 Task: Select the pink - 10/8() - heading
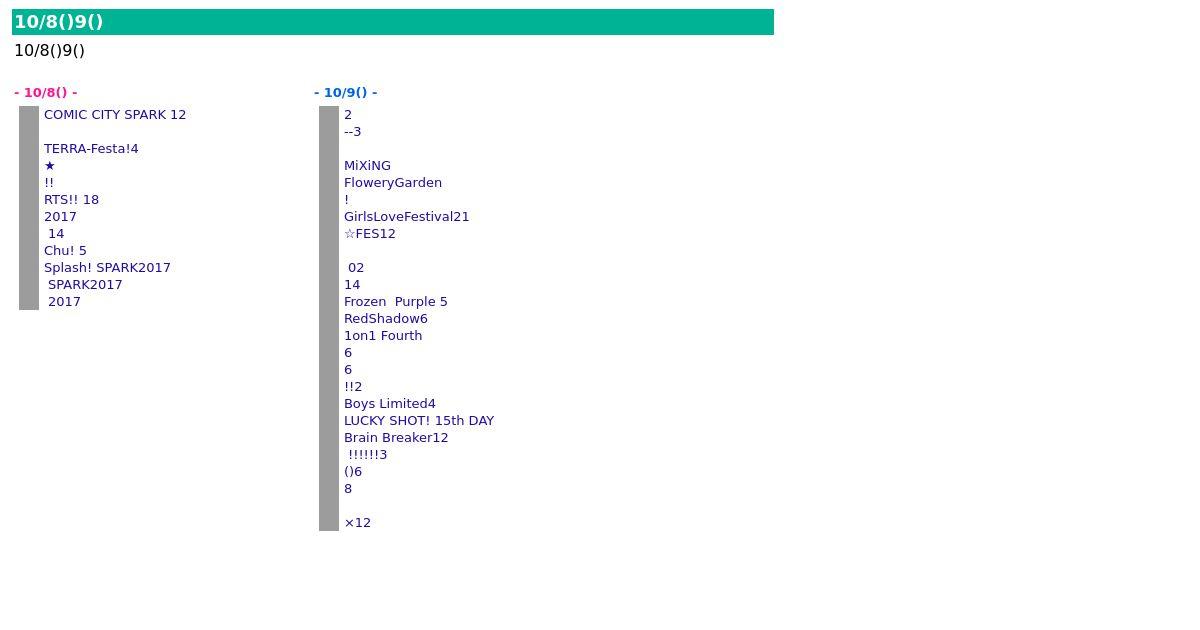pos(46,93)
